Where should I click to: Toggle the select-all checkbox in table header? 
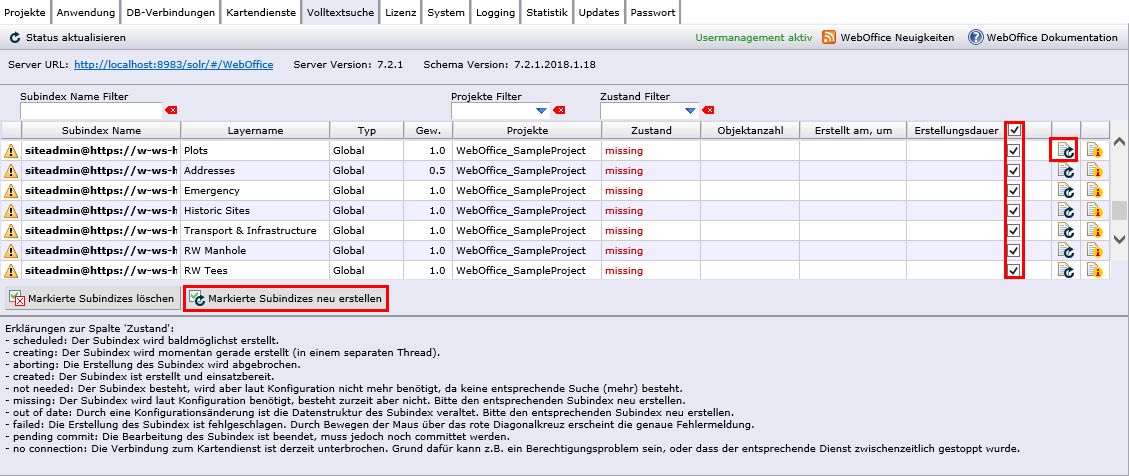(1015, 130)
